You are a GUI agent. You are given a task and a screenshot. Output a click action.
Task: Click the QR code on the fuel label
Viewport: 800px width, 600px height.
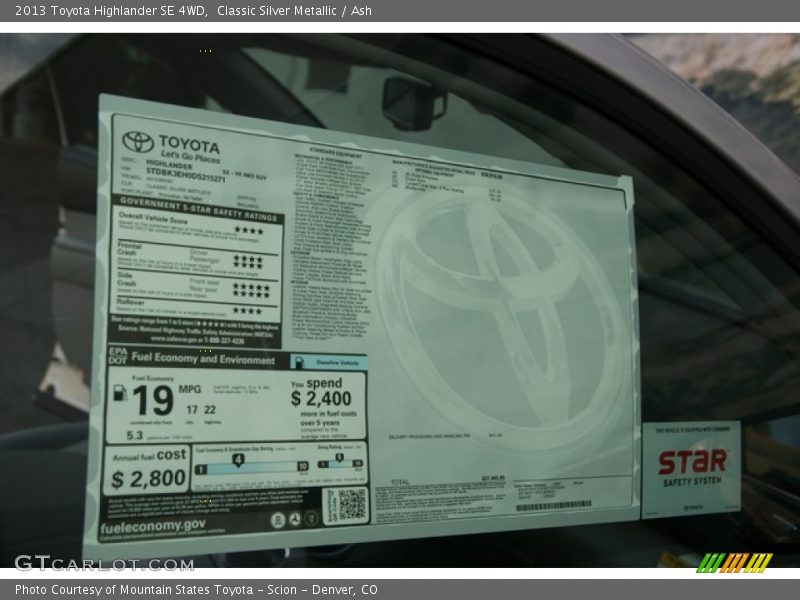pyautogui.click(x=347, y=504)
